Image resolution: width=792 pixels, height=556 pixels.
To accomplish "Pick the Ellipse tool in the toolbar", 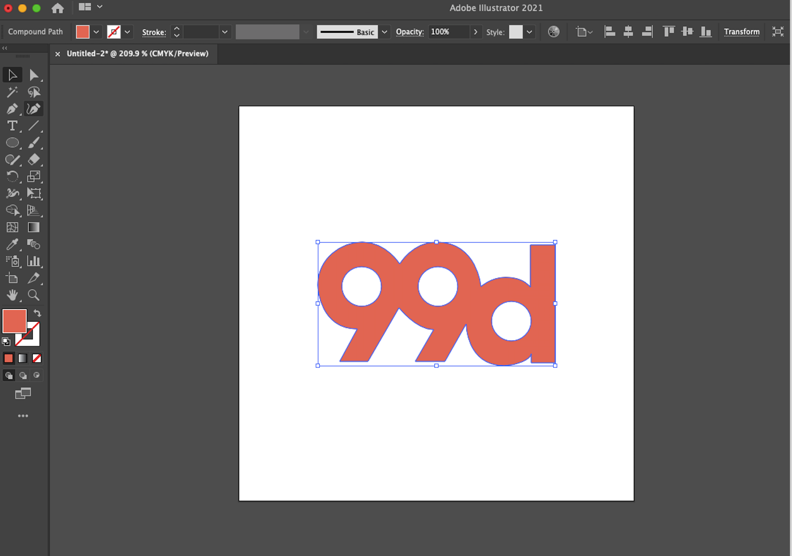I will click(12, 143).
